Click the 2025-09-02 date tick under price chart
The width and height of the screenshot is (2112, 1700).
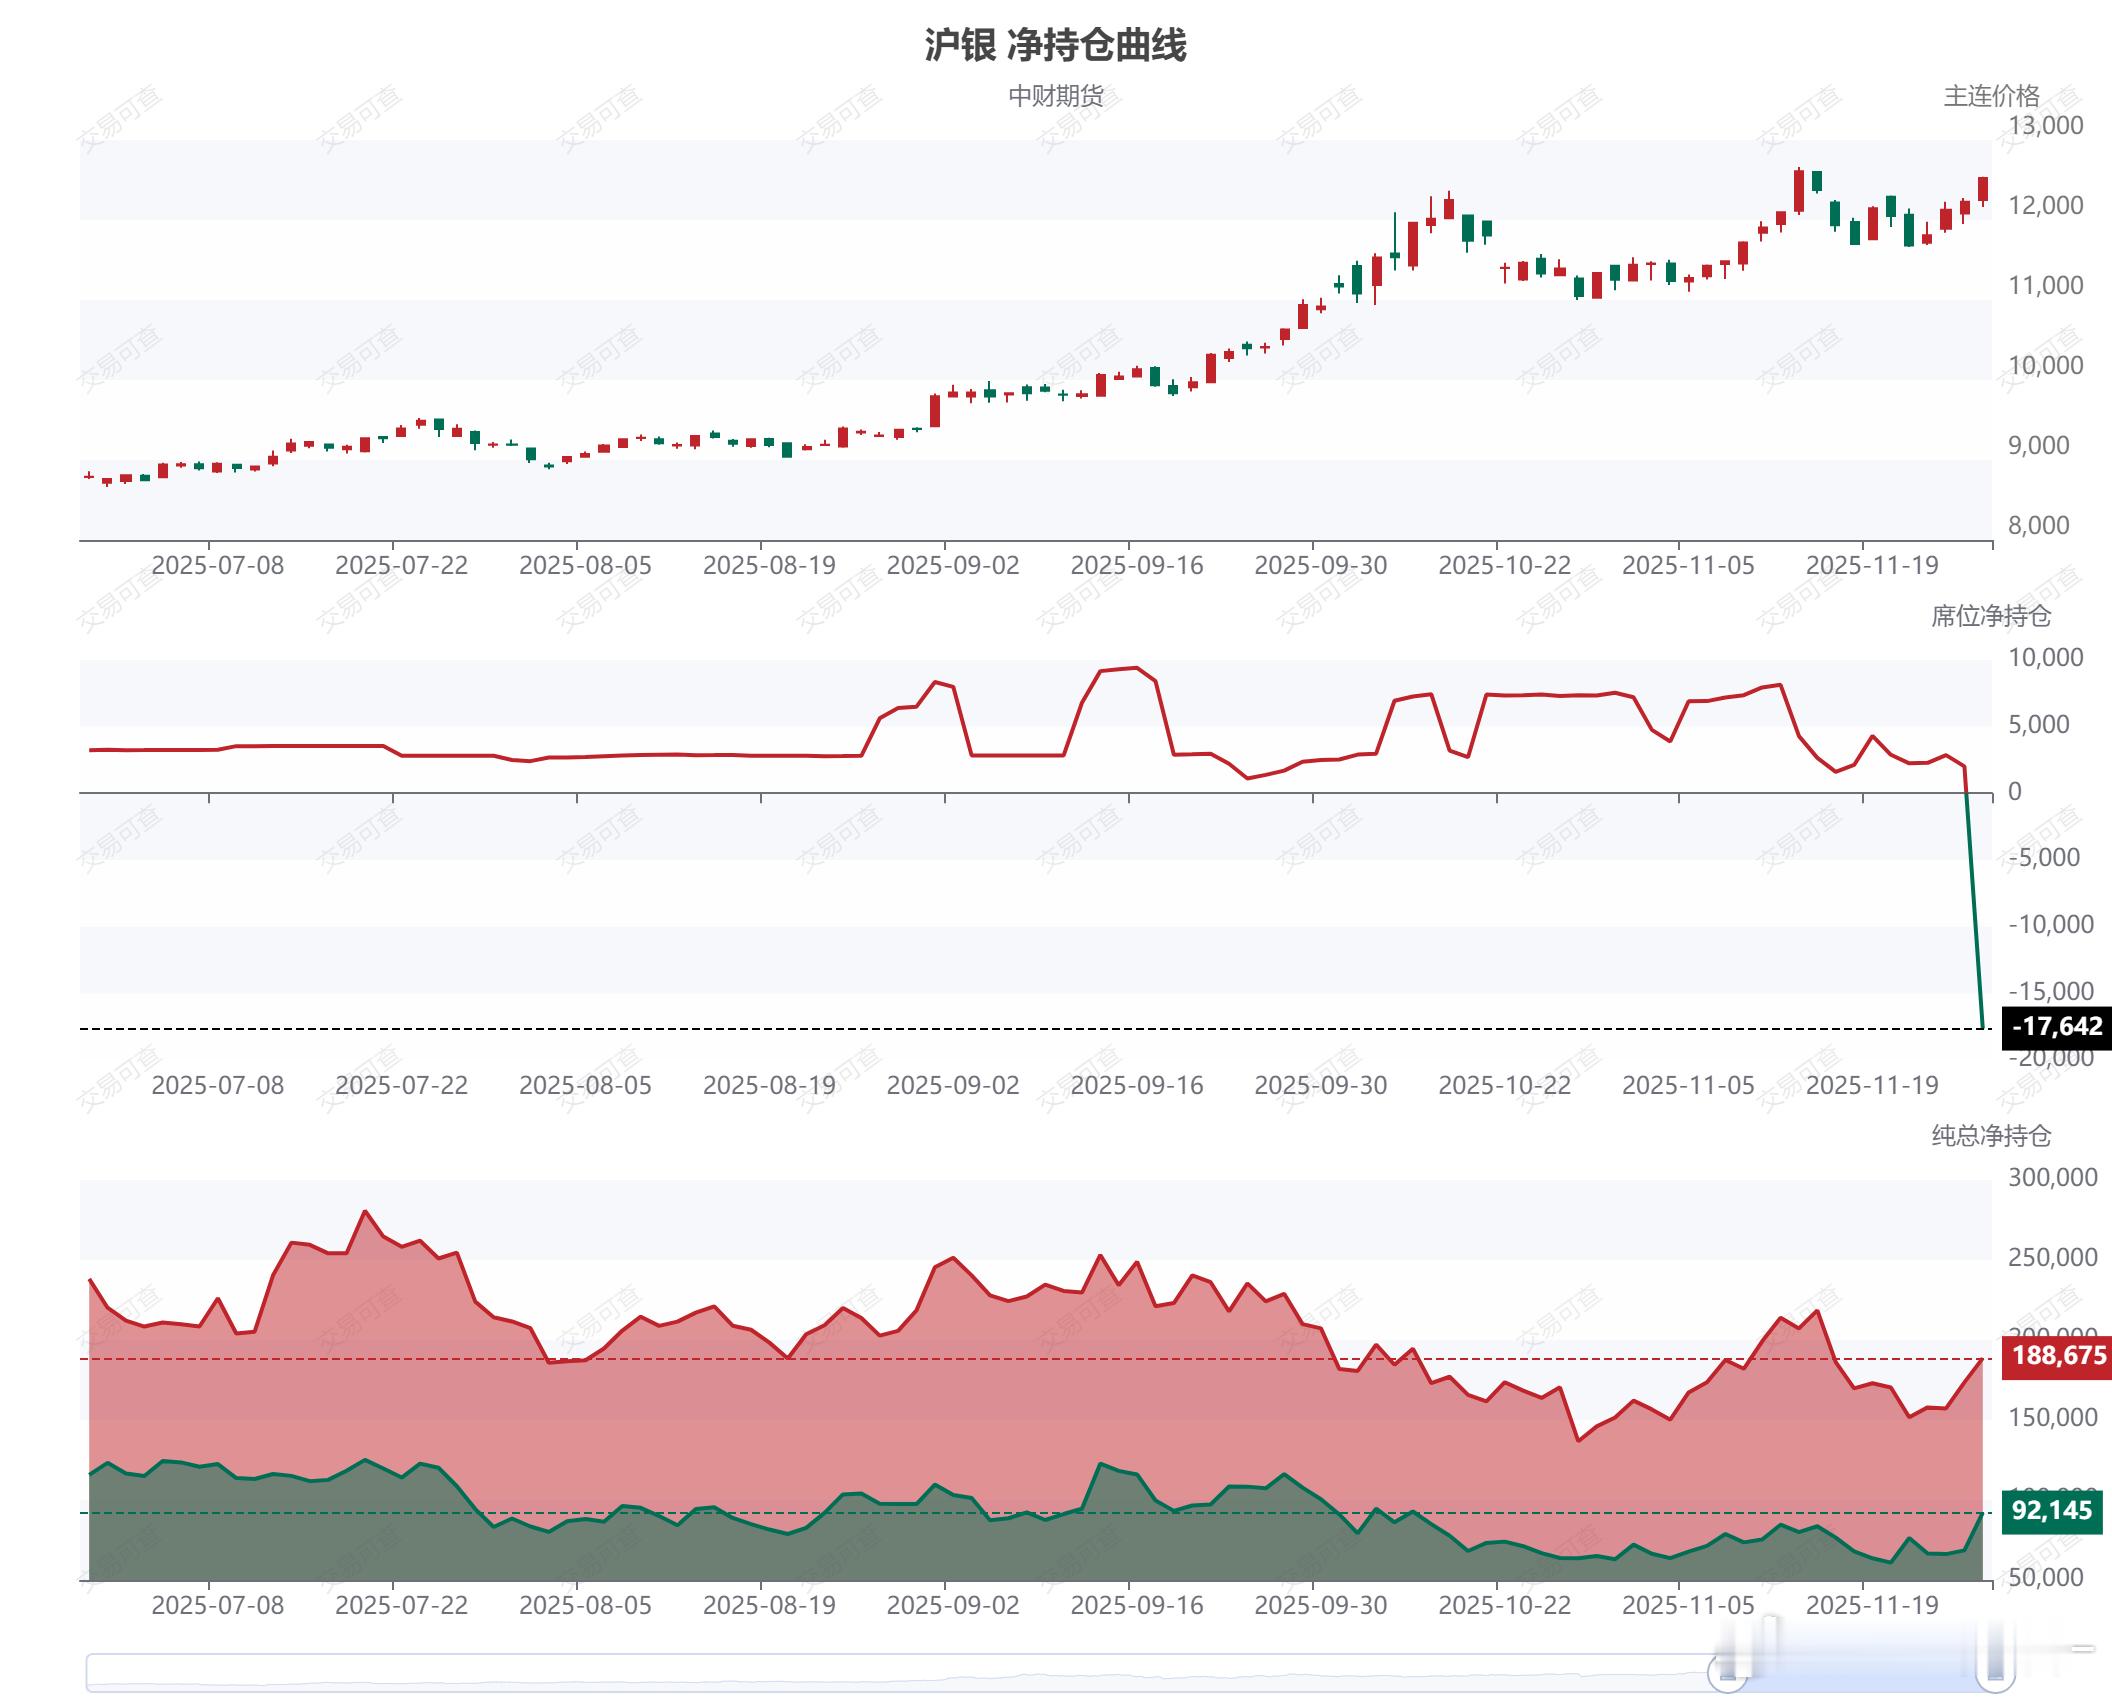coord(952,566)
